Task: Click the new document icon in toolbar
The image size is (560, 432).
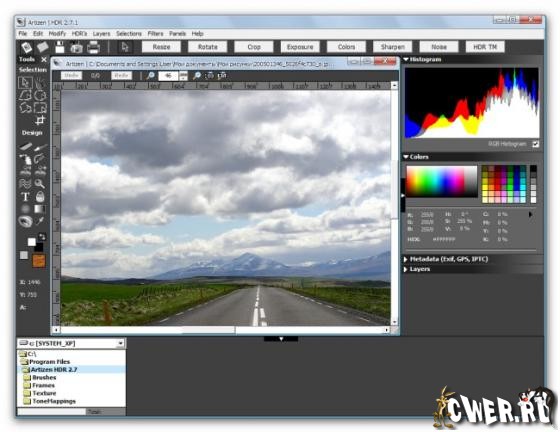Action: pos(26,47)
